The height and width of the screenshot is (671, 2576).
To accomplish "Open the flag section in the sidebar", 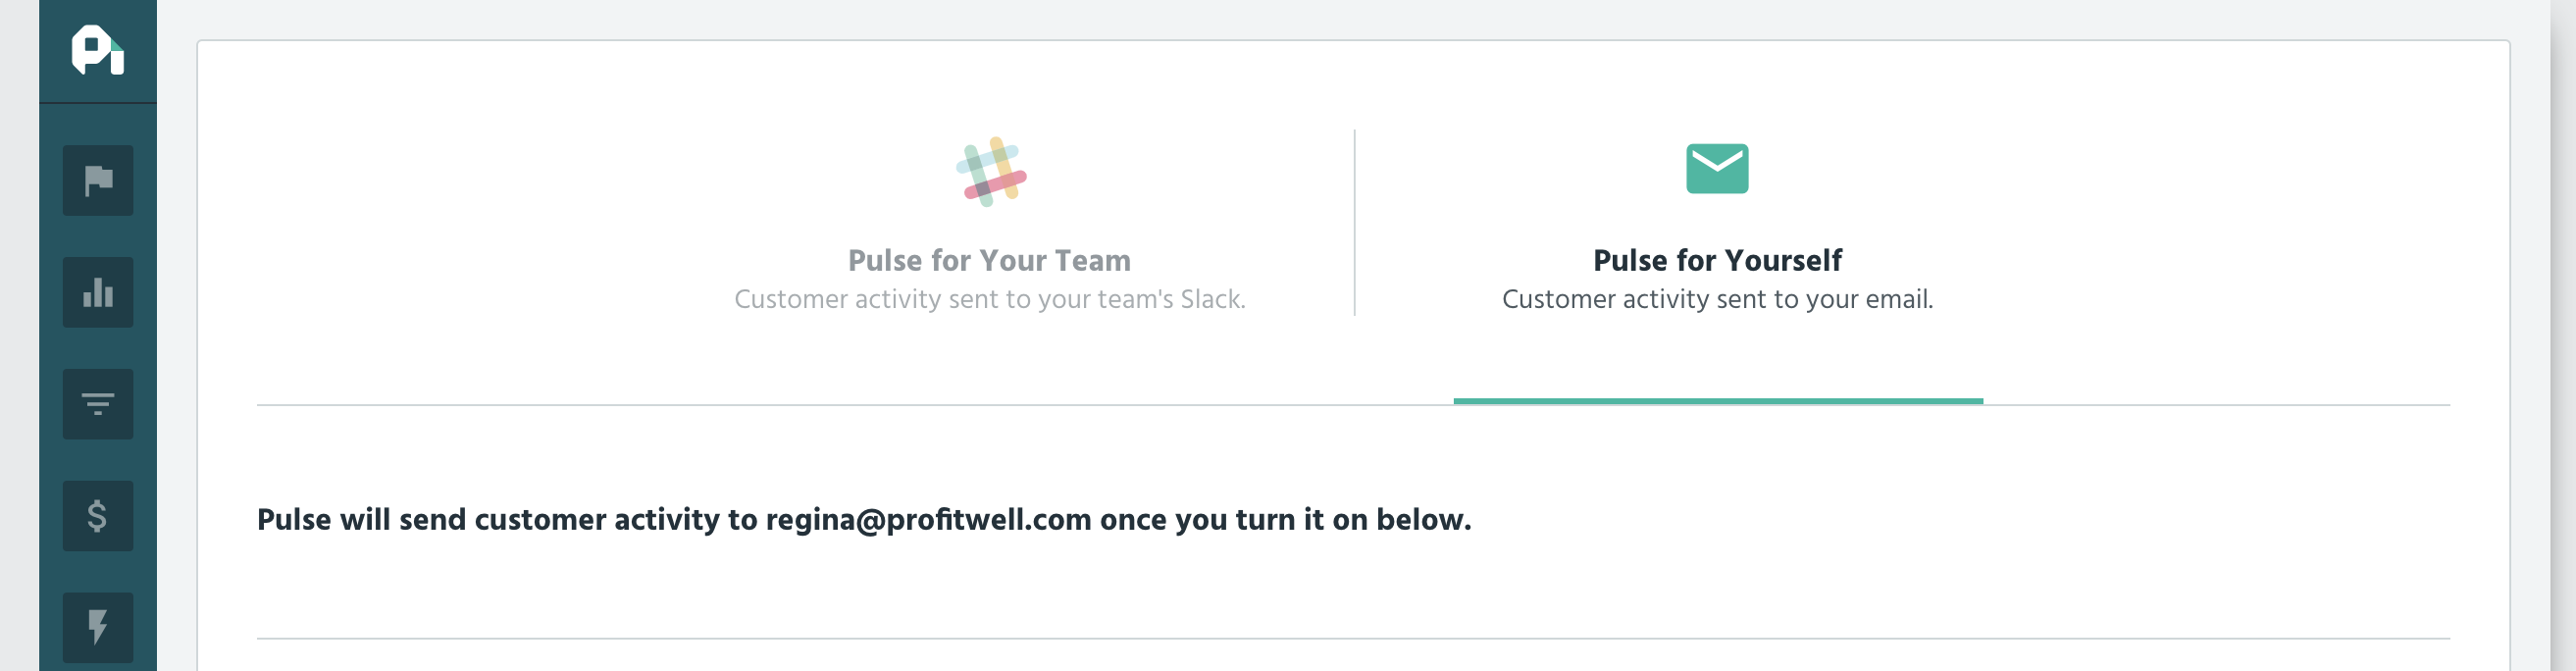I will click(x=98, y=180).
